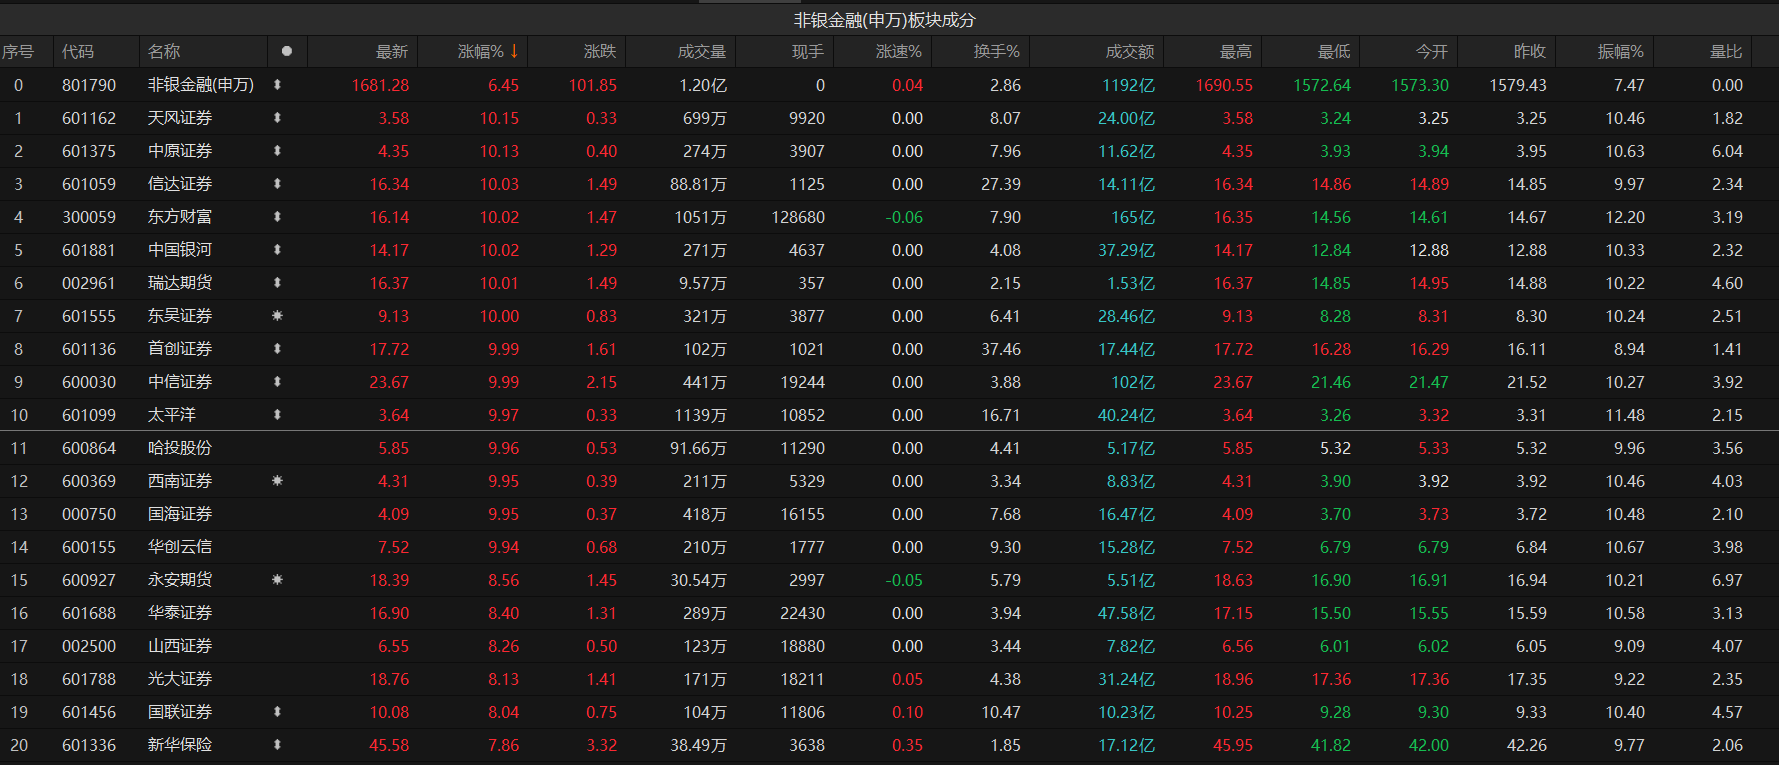Click the marker icon beside 东方财富
The height and width of the screenshot is (765, 1779).
pyautogui.click(x=277, y=217)
